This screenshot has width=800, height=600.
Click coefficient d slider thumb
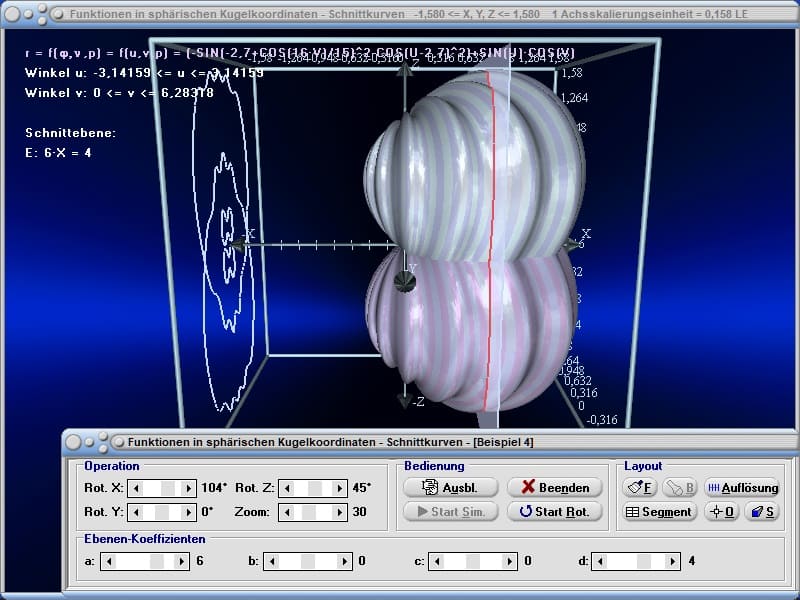tap(644, 562)
